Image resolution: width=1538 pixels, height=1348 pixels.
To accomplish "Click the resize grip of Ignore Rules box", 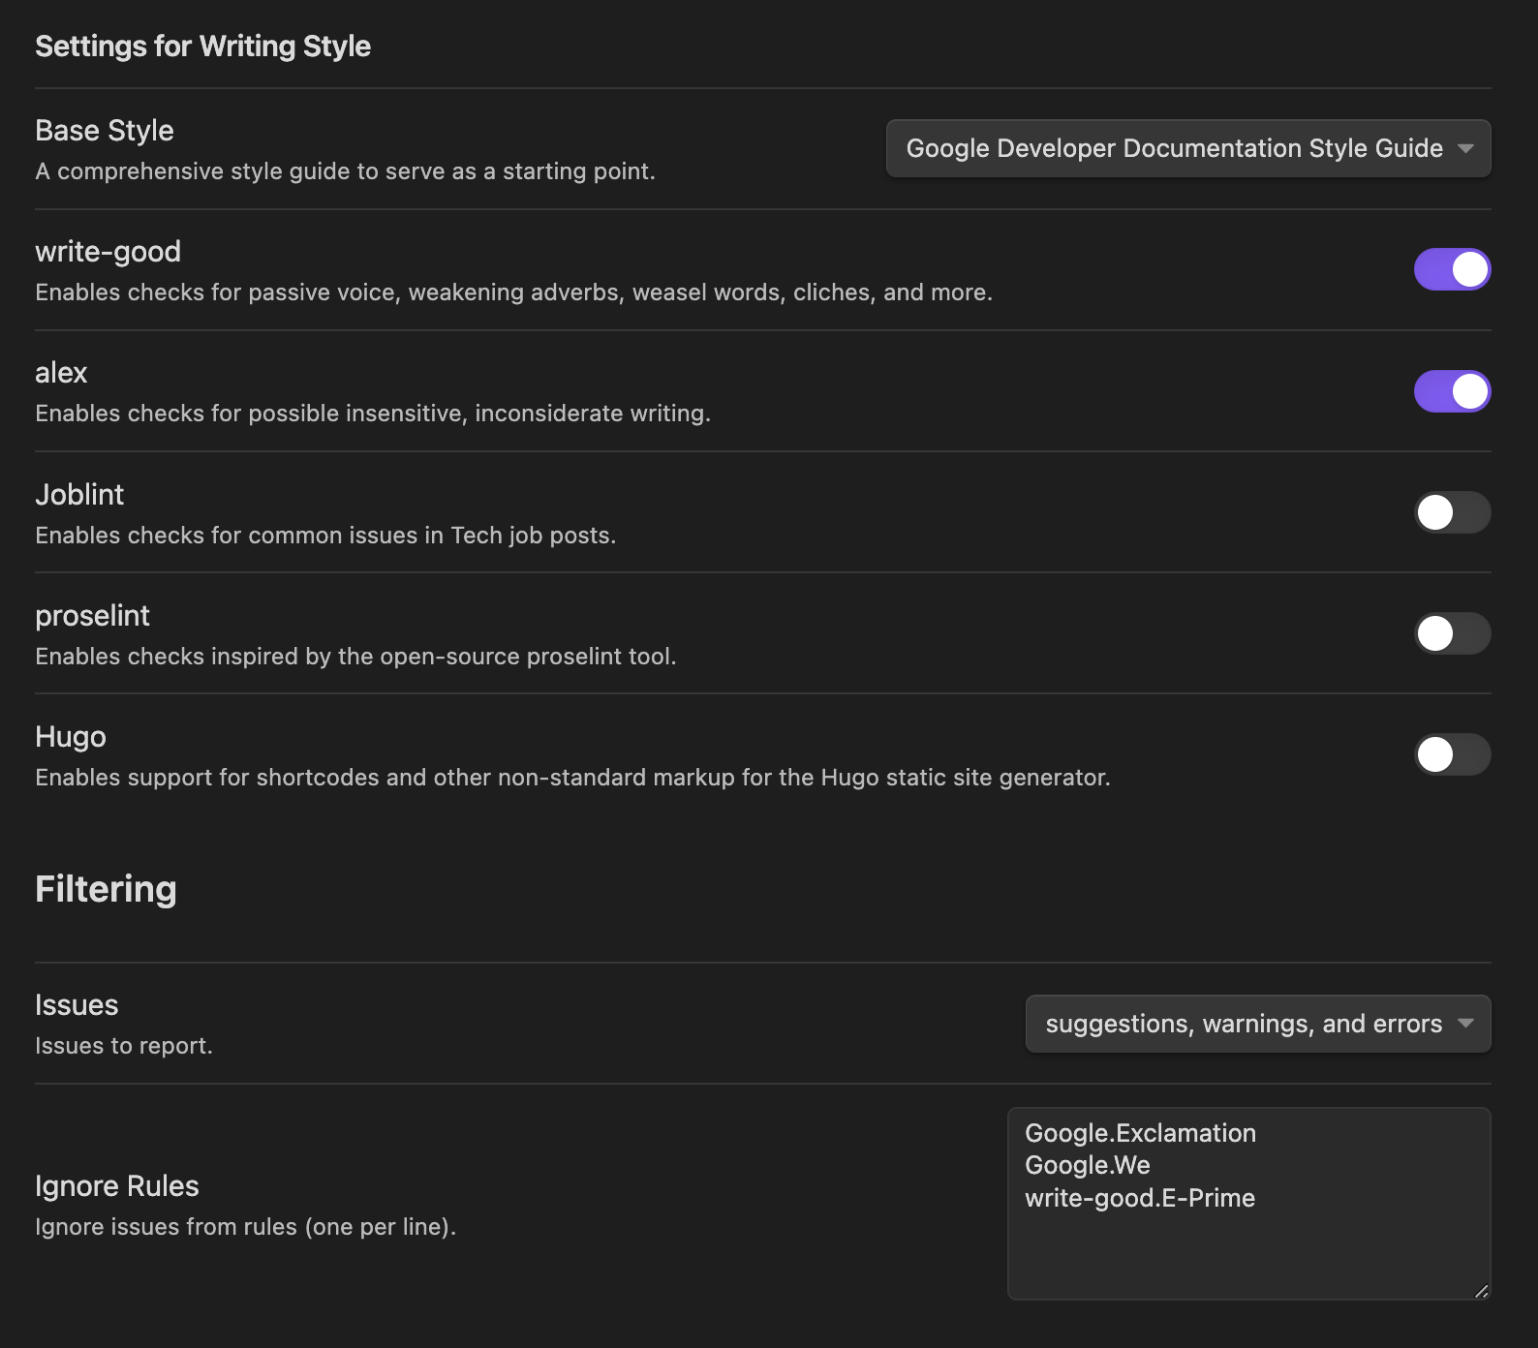I will coord(1481,1290).
